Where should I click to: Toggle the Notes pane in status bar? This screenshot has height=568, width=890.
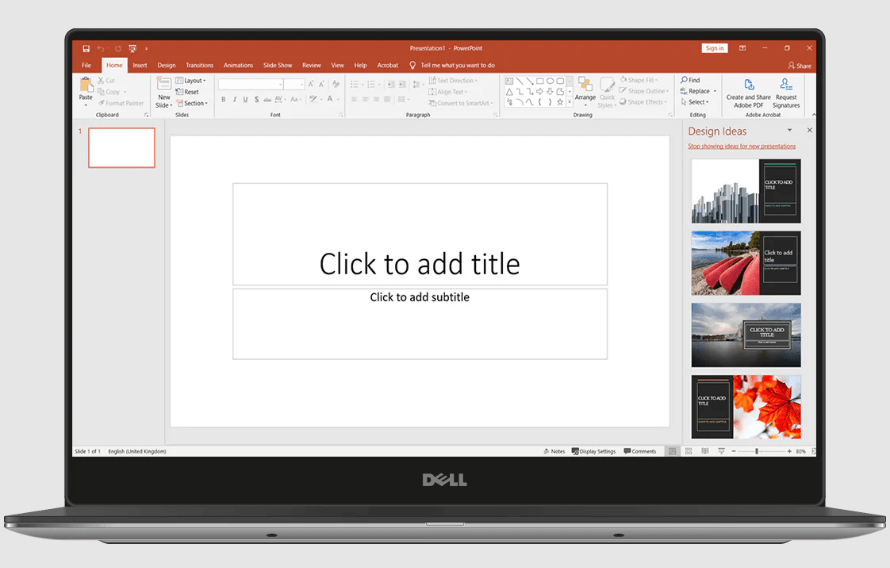(x=554, y=452)
